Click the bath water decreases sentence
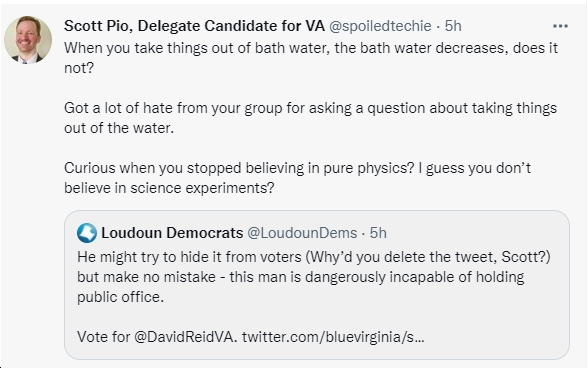This screenshot has height=368, width=588. 311,58
